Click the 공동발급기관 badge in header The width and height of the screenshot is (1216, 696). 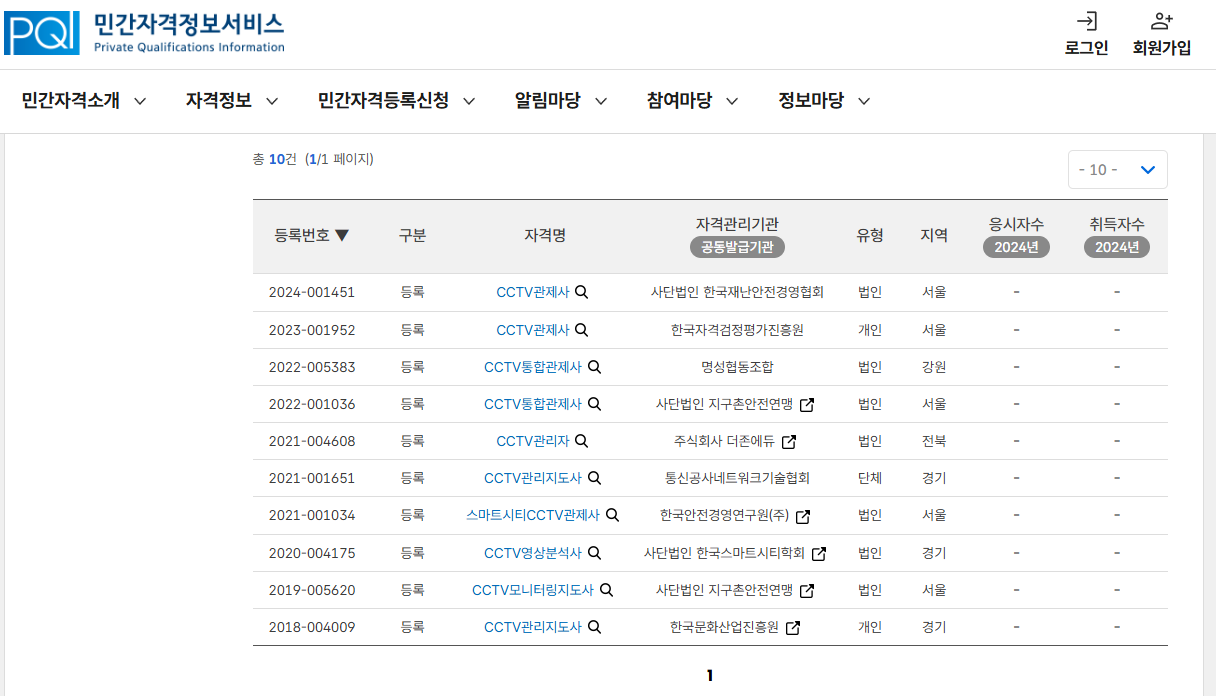tap(737, 247)
